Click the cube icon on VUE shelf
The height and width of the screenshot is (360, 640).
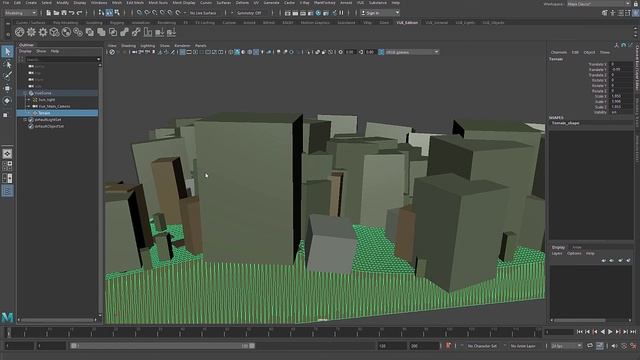click(x=54, y=32)
